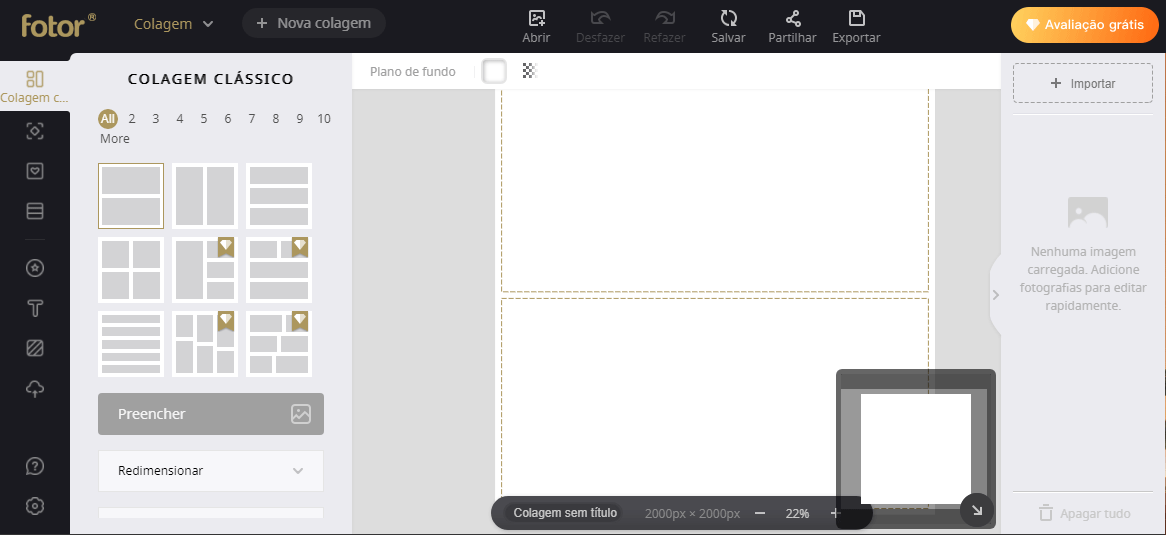Open the settings gear in sidebar

pos(35,506)
